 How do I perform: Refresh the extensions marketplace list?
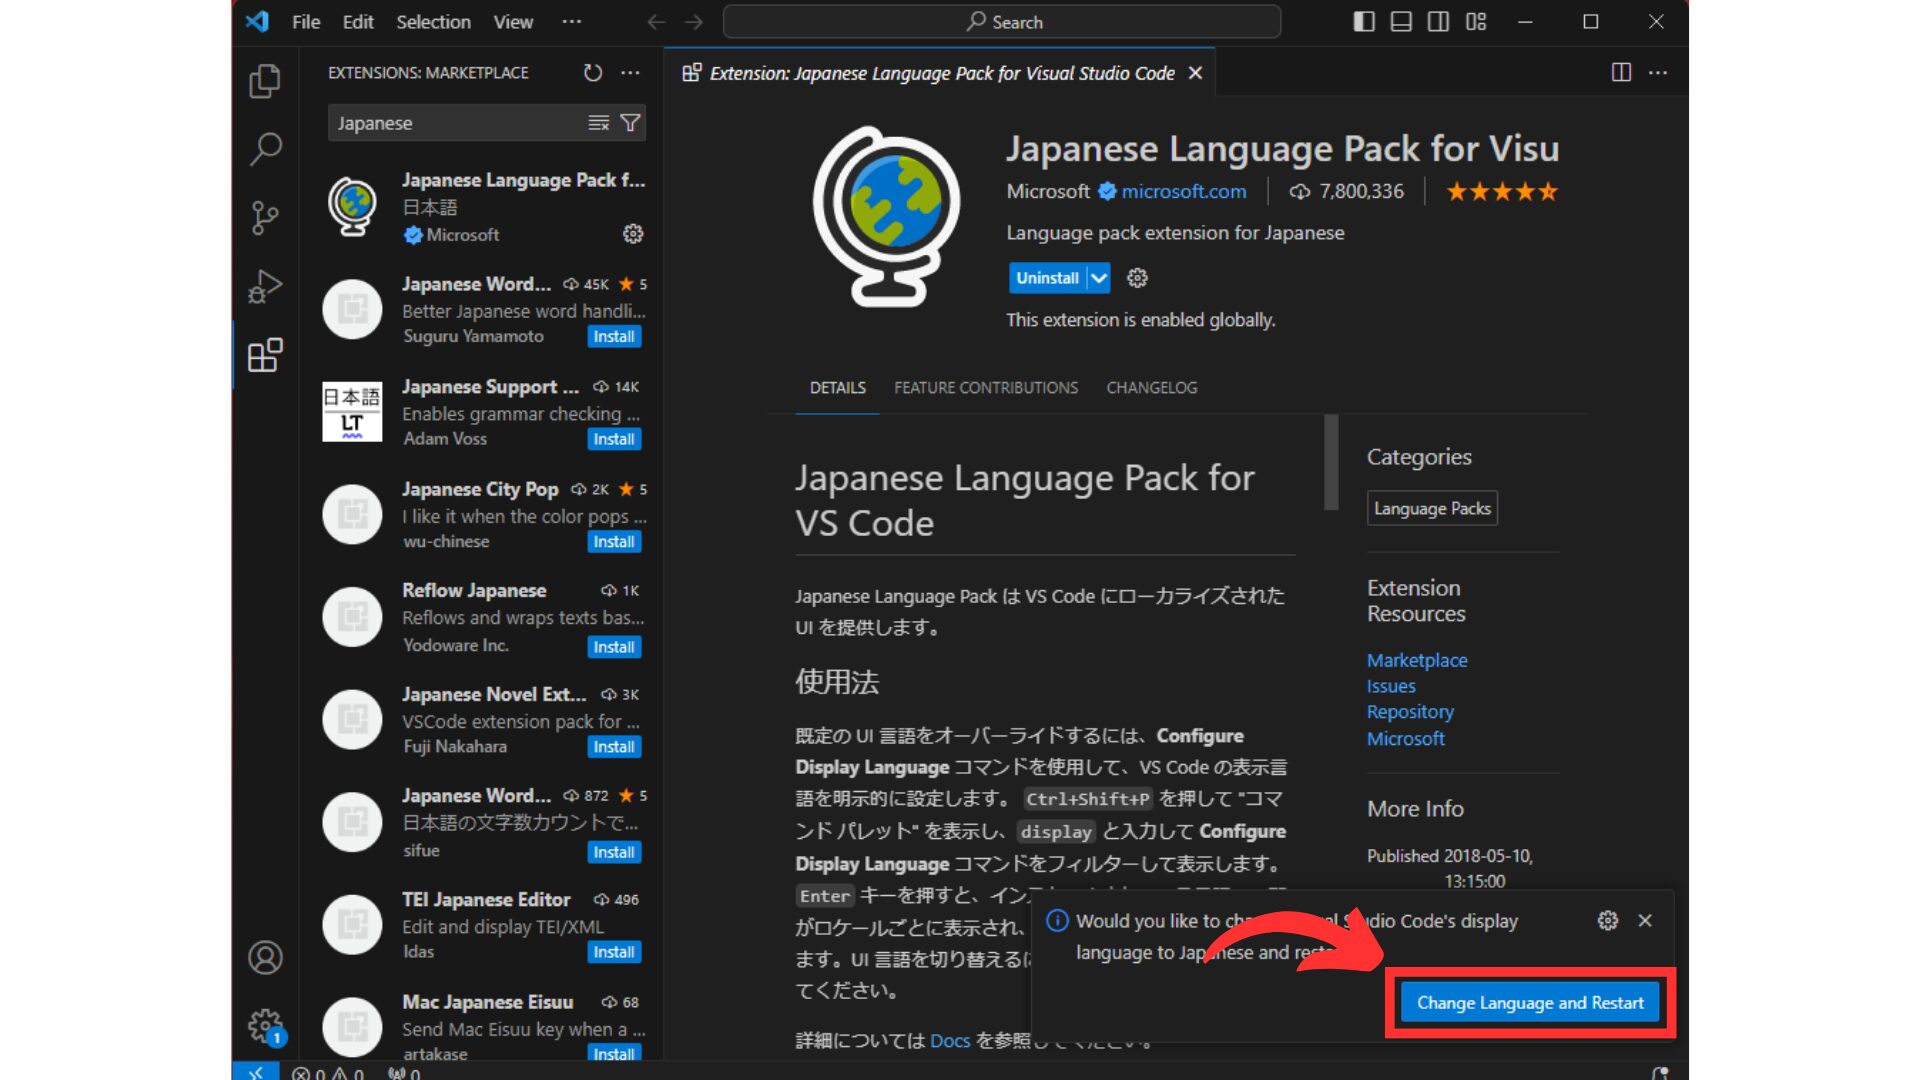click(x=592, y=72)
